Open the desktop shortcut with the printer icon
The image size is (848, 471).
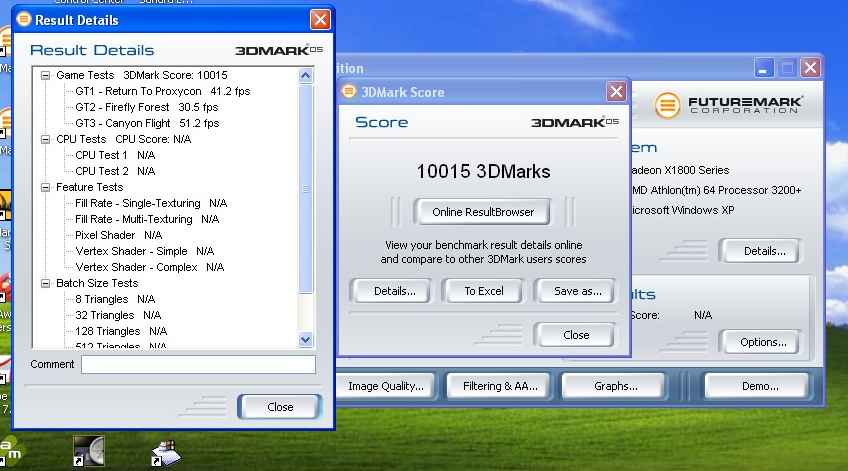164,450
